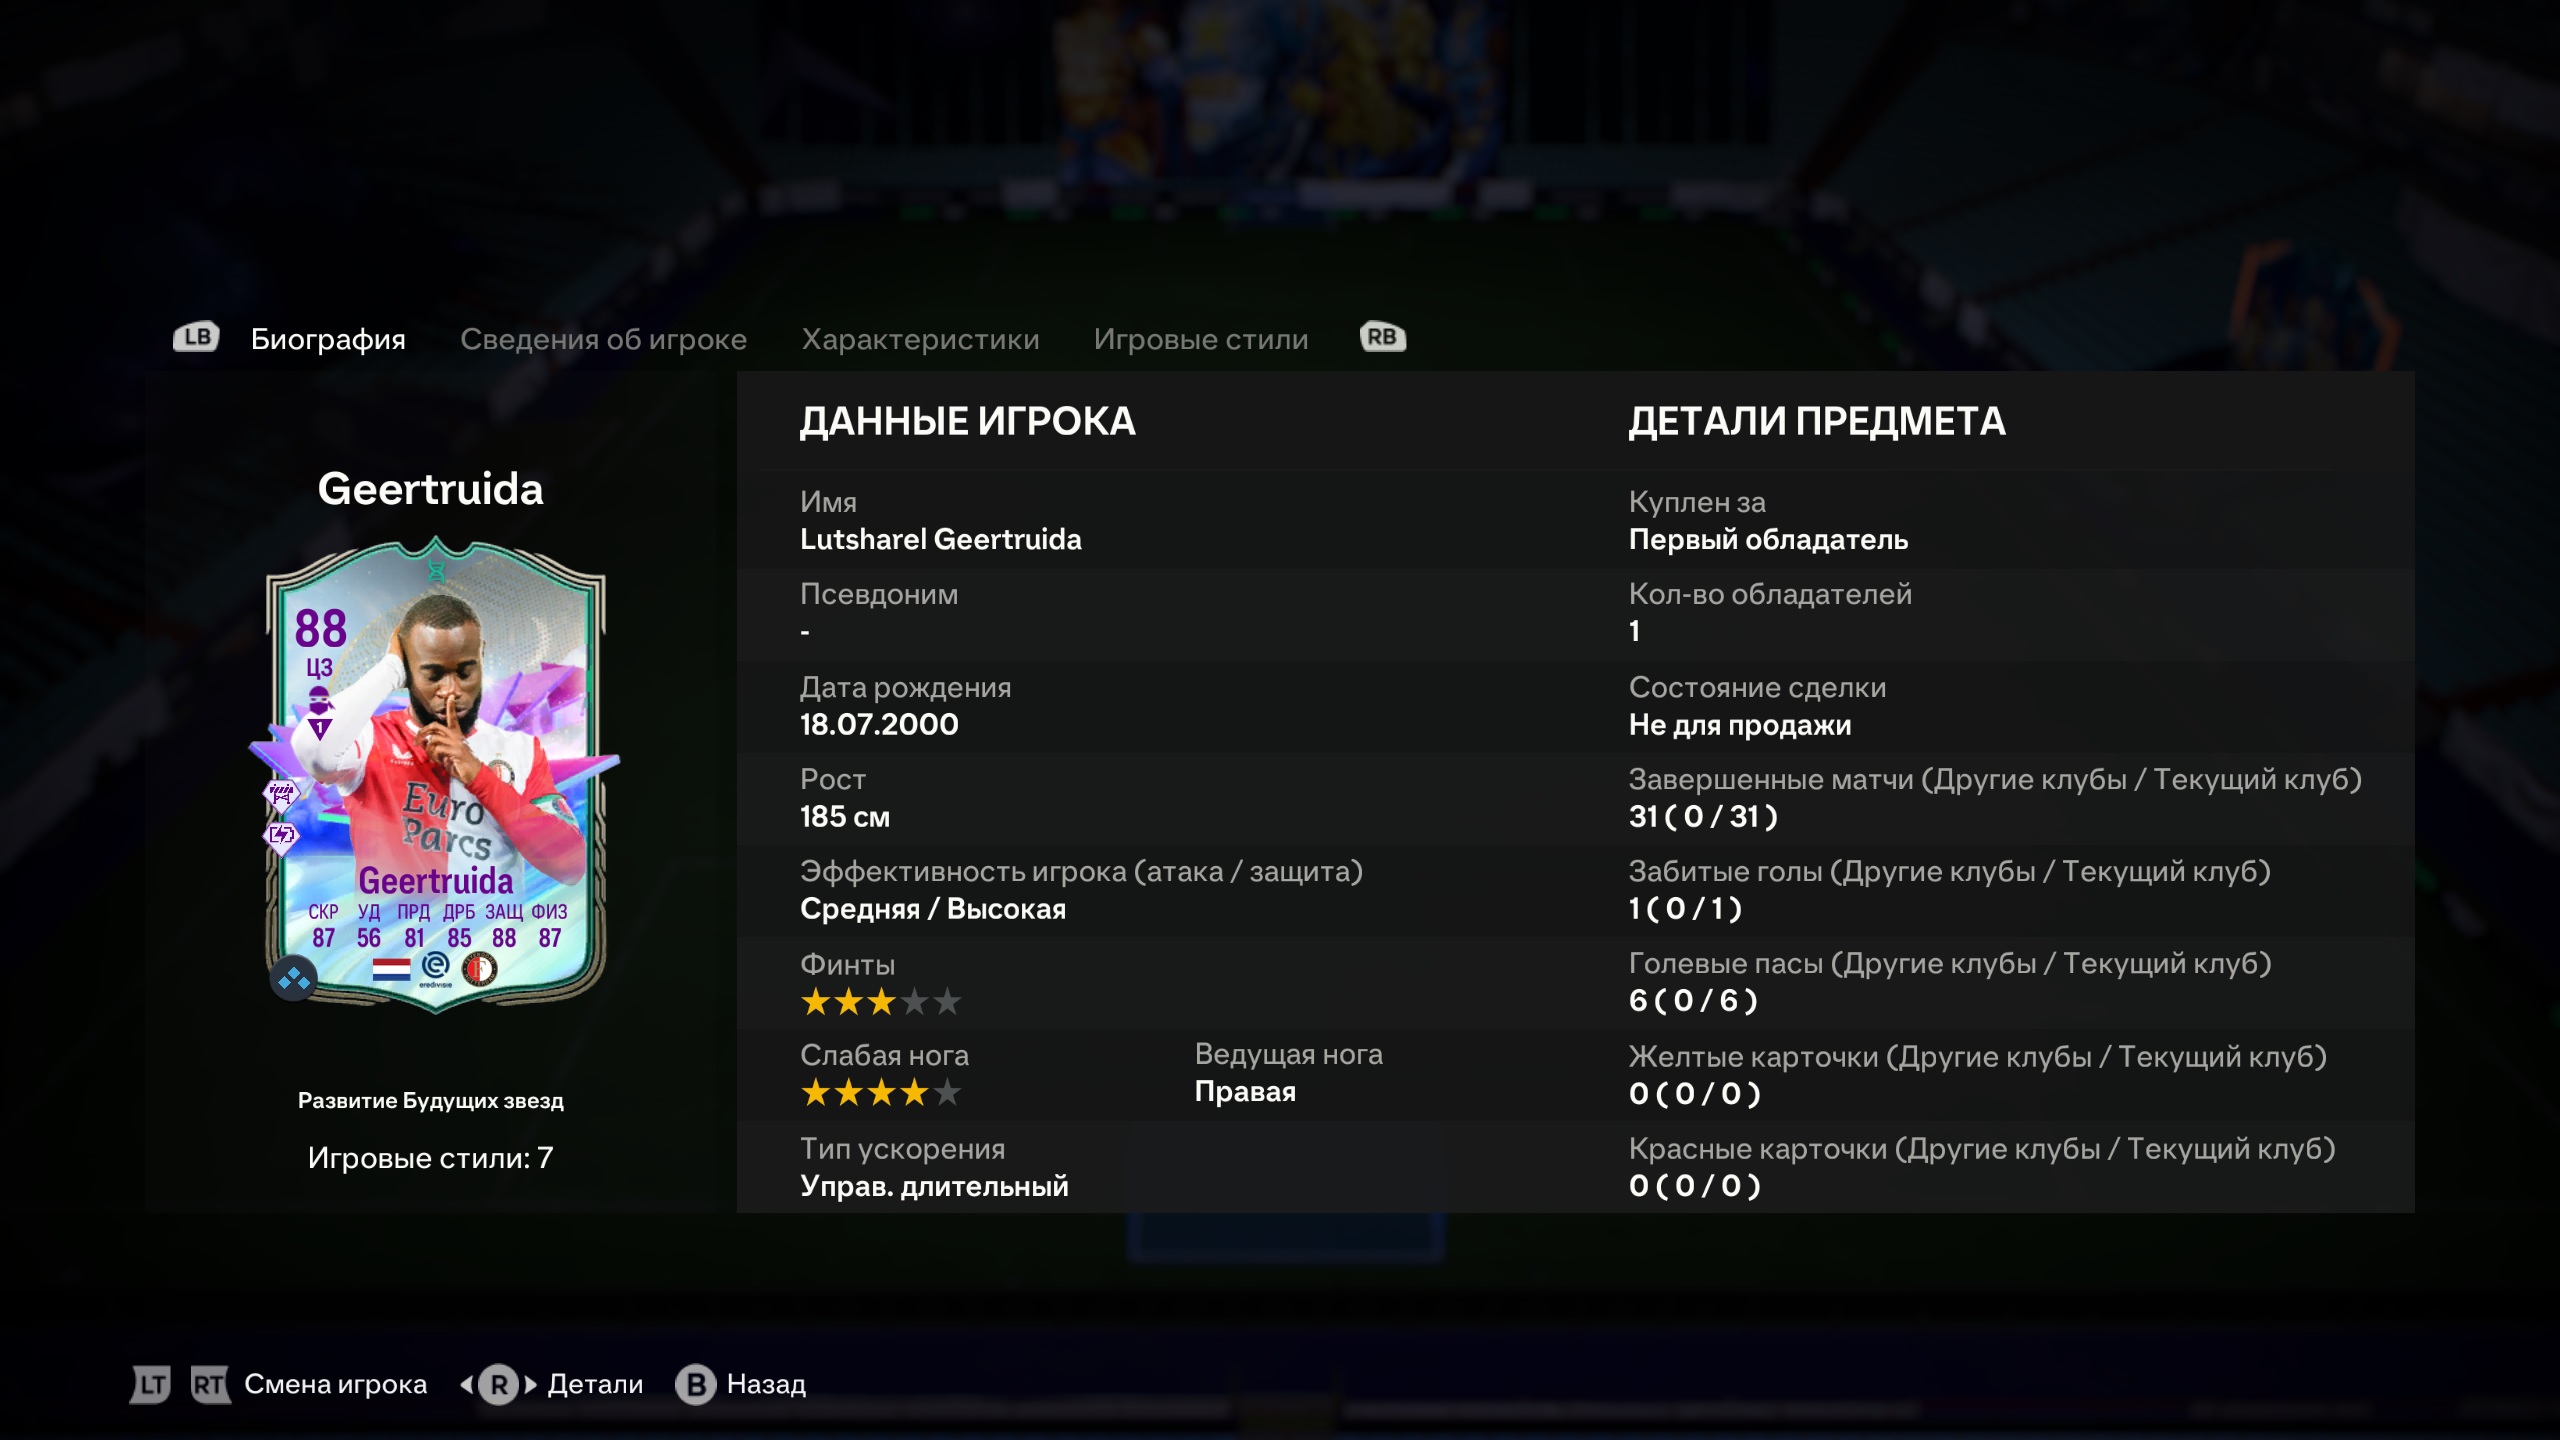This screenshot has height=1440, width=2560.
Task: Click the B button icon
Action: click(696, 1385)
